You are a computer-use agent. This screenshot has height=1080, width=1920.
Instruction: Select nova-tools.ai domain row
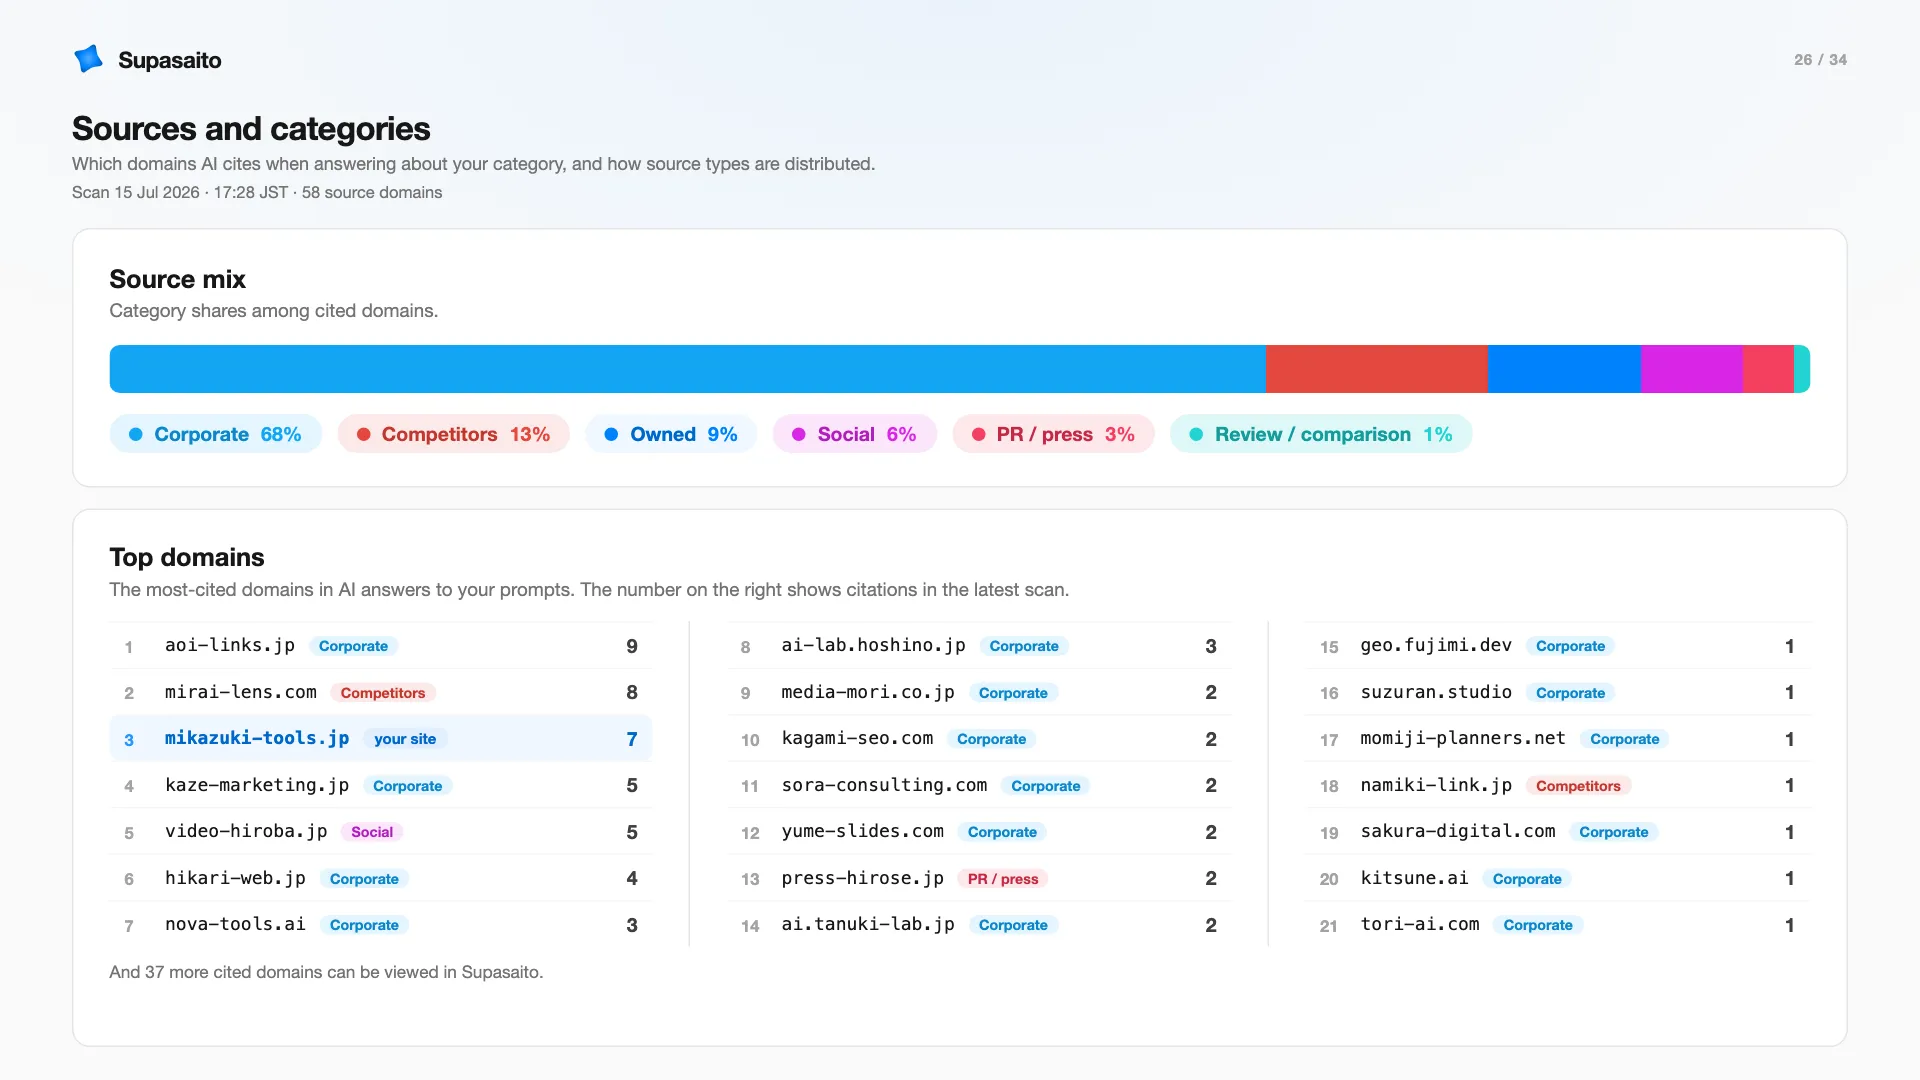point(380,925)
